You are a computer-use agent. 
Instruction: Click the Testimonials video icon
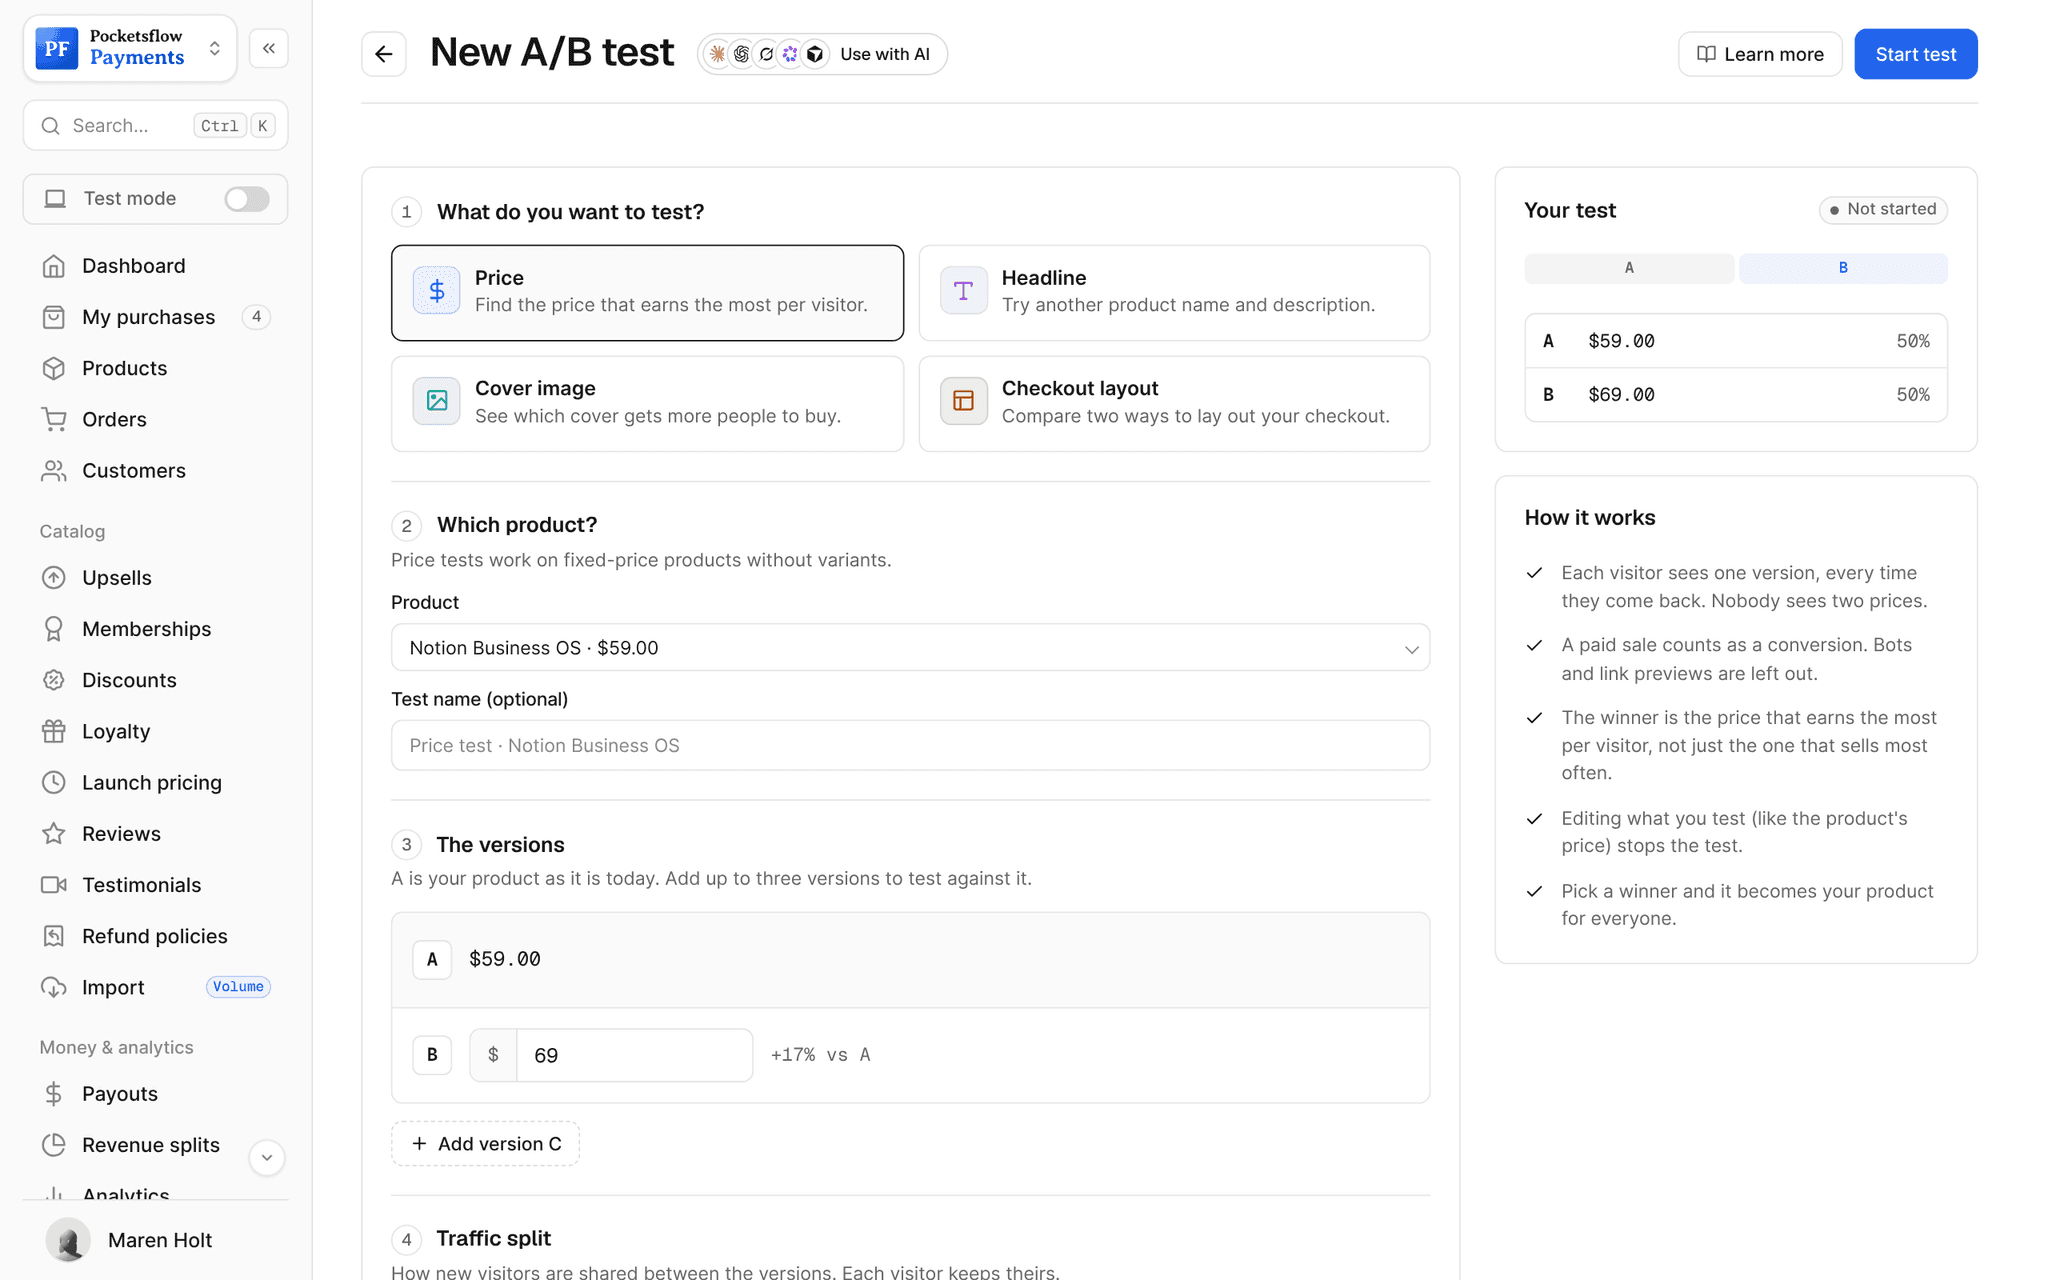pos(54,885)
